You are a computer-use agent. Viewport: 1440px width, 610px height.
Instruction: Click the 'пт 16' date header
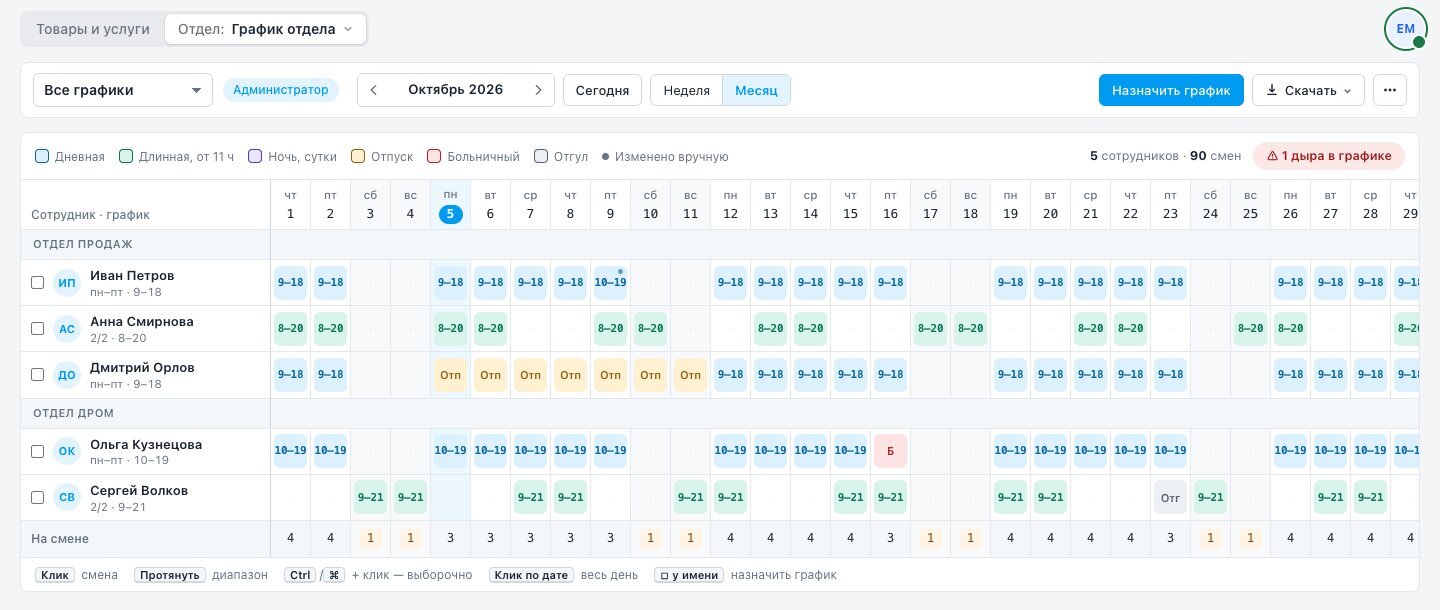tap(891, 205)
